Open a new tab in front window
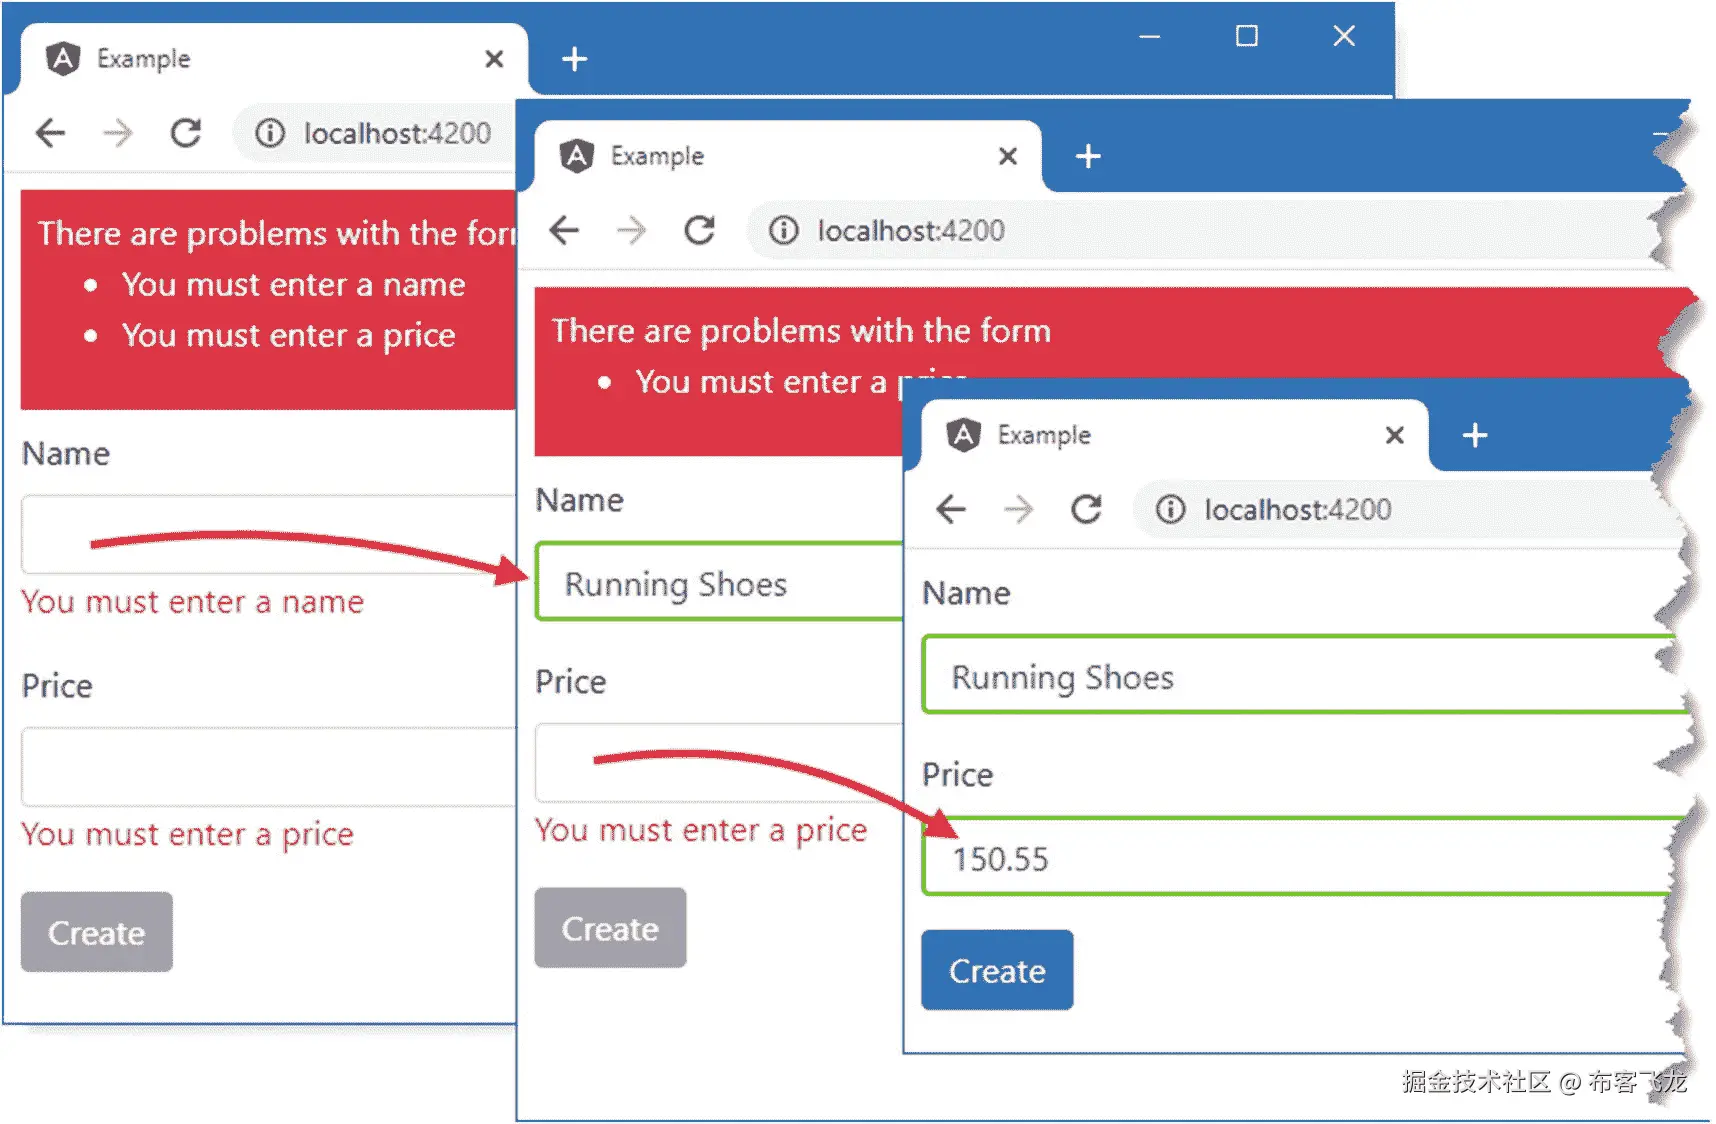 coord(1475,435)
